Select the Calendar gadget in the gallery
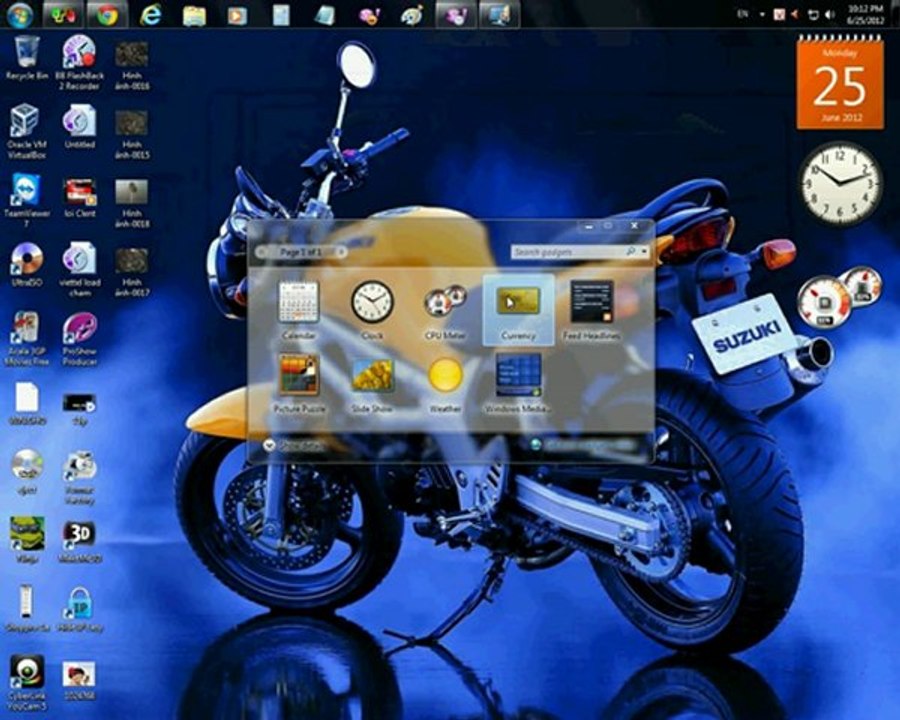 (x=298, y=310)
